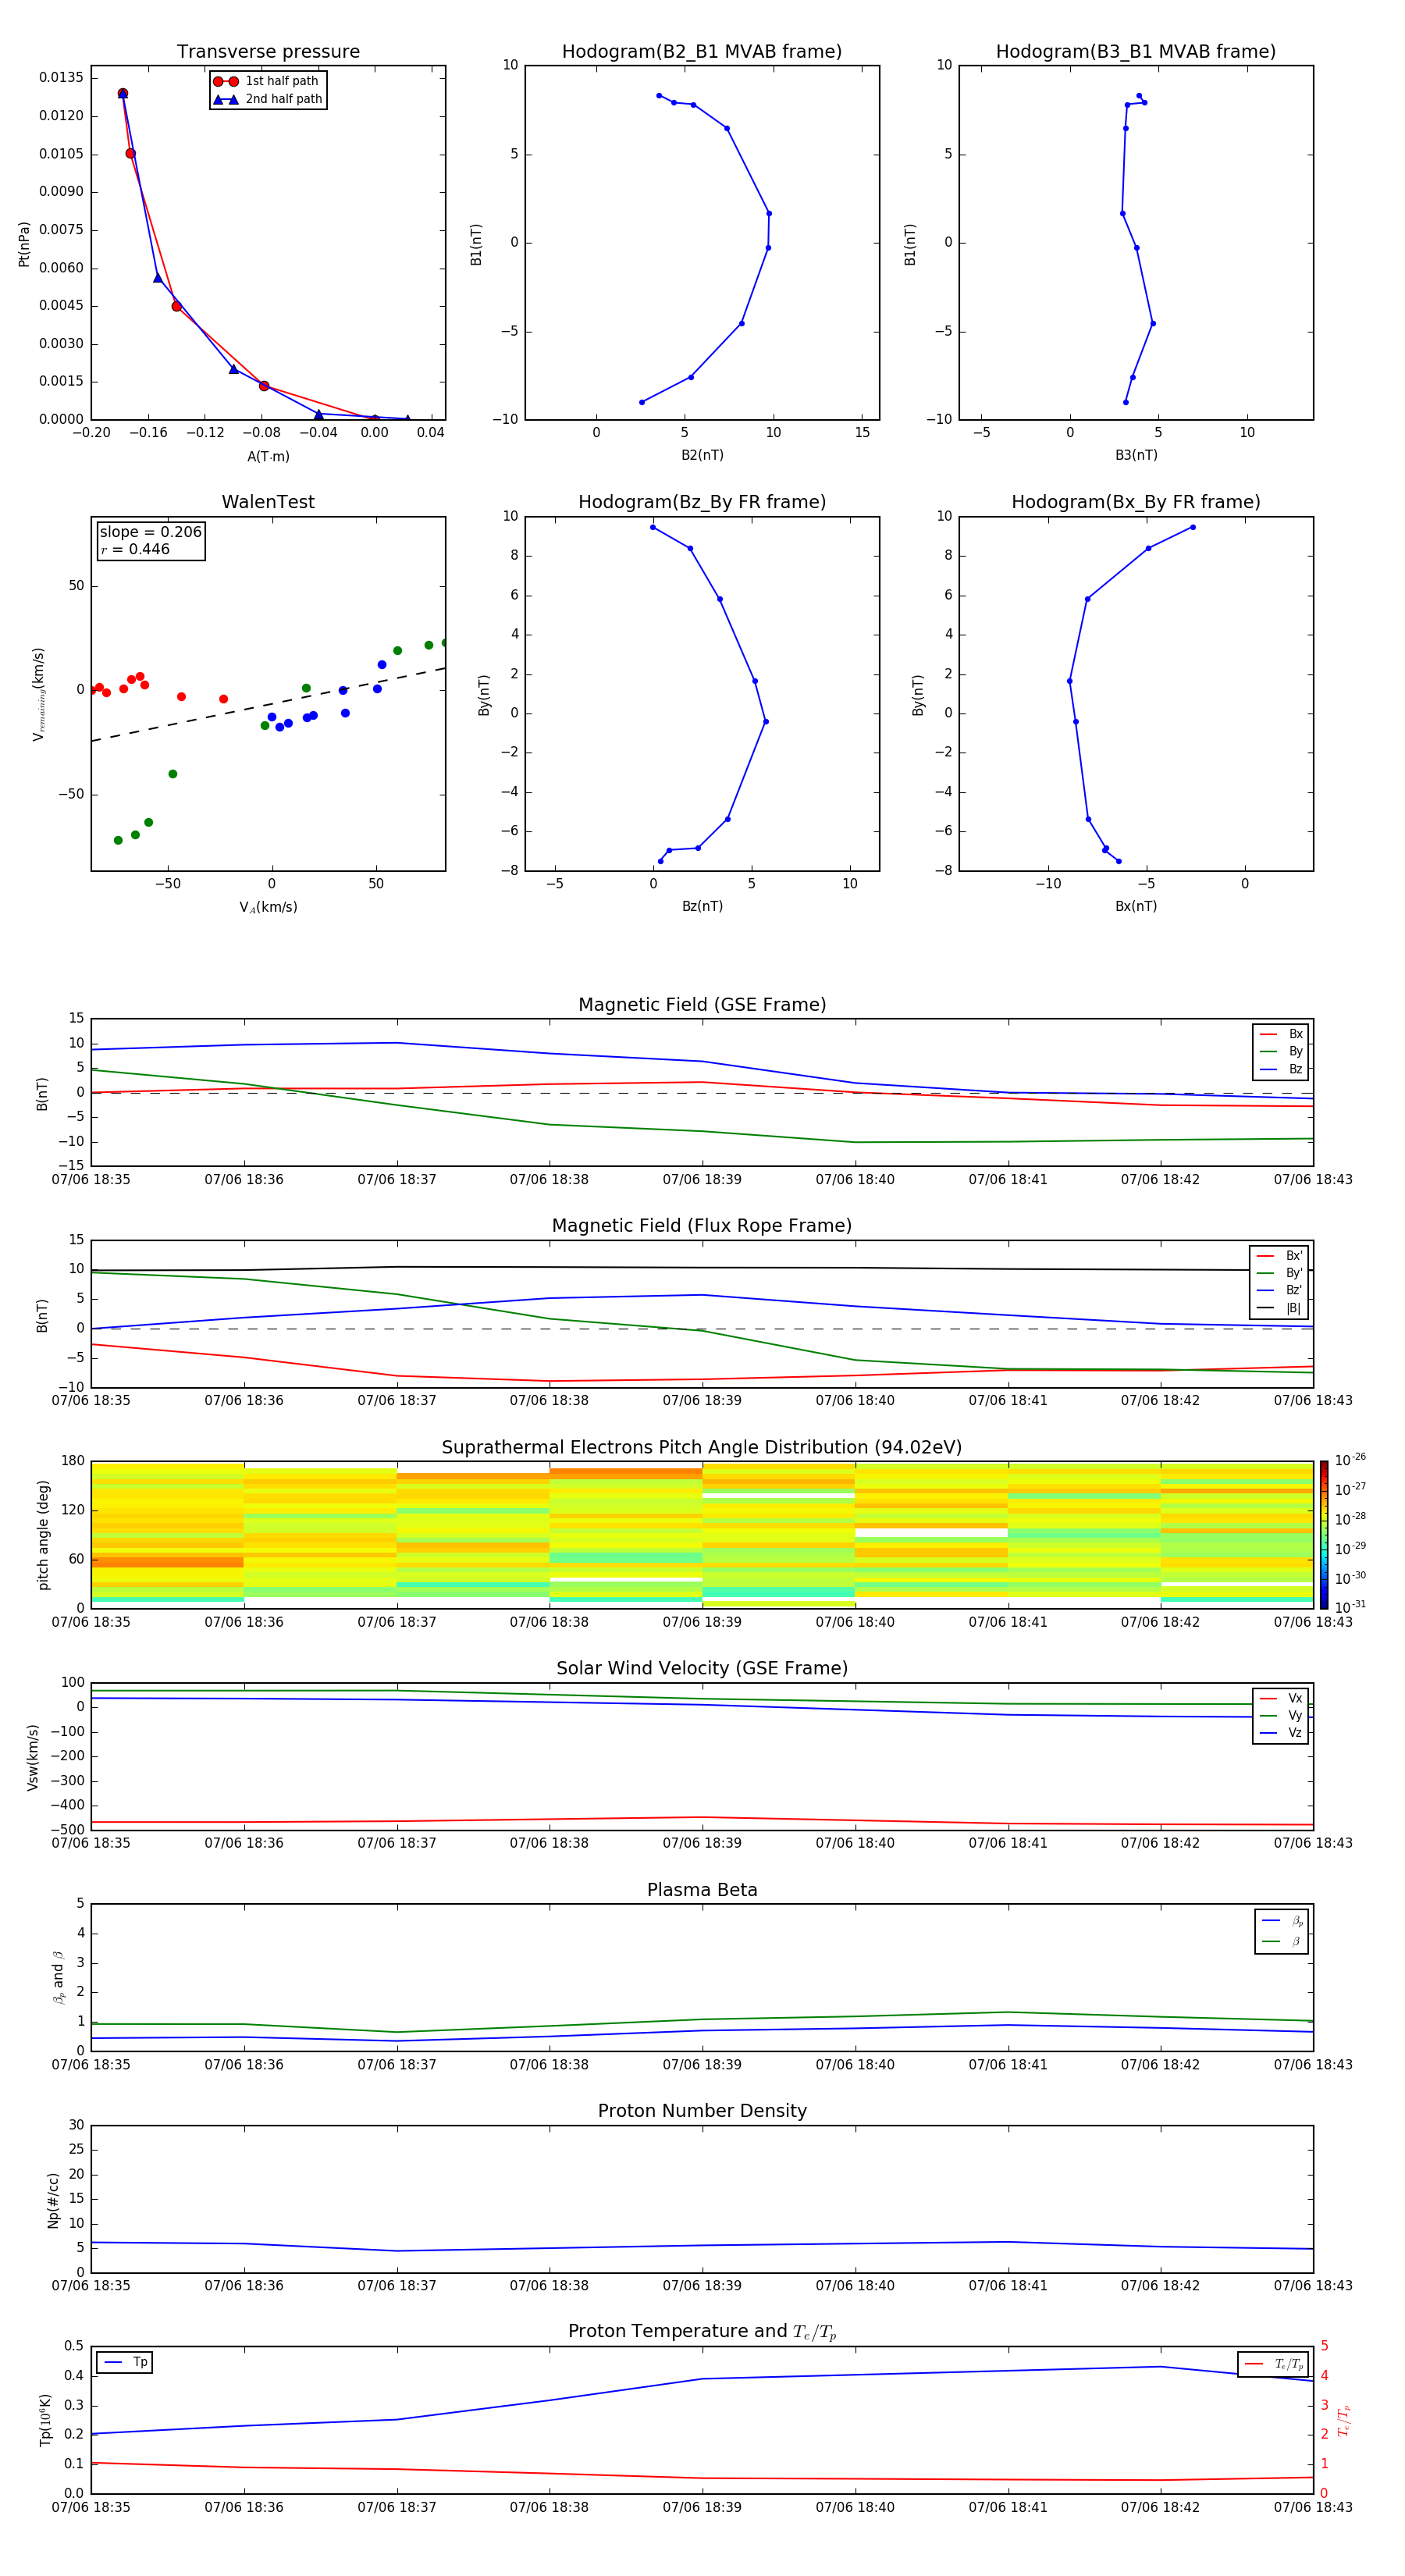
Task: Click the "10^-31" colorbar tick label
Action: 1350,1607
